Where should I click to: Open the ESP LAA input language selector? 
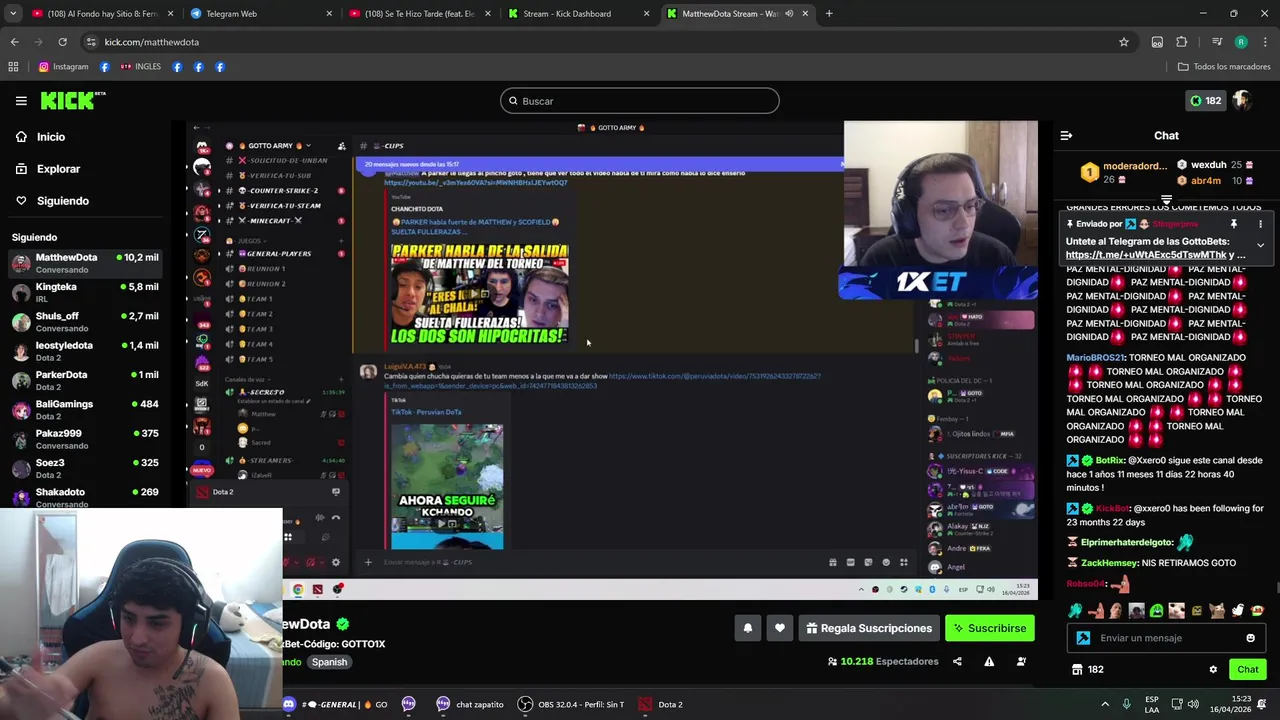pyautogui.click(x=1152, y=704)
